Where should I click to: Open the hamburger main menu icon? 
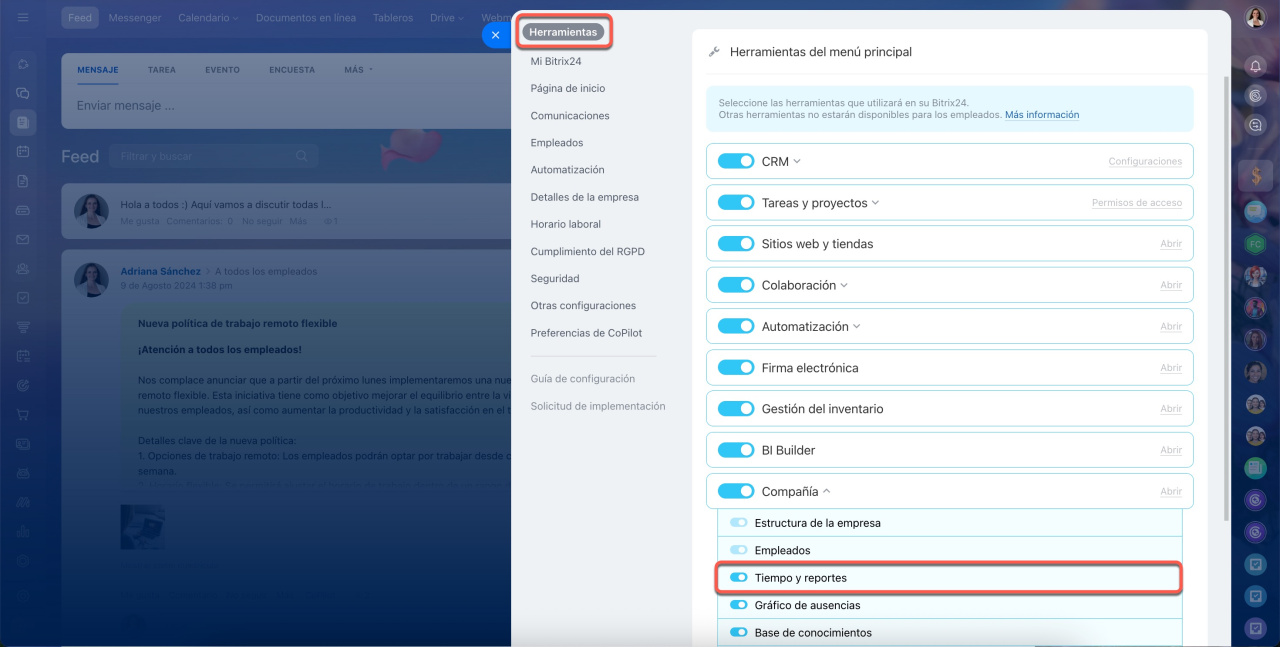[x=22, y=18]
